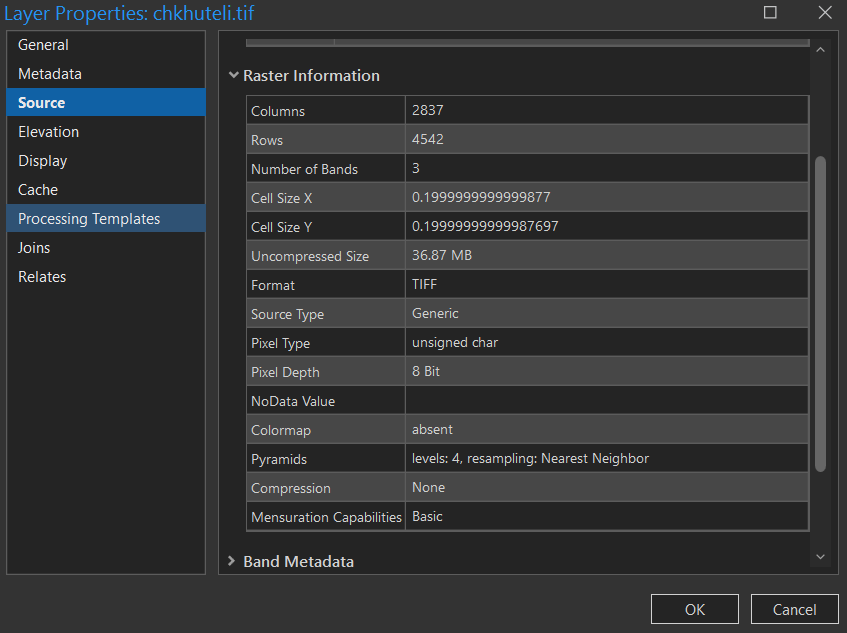The height and width of the screenshot is (633, 847).
Task: Click the OK button
Action: point(695,609)
